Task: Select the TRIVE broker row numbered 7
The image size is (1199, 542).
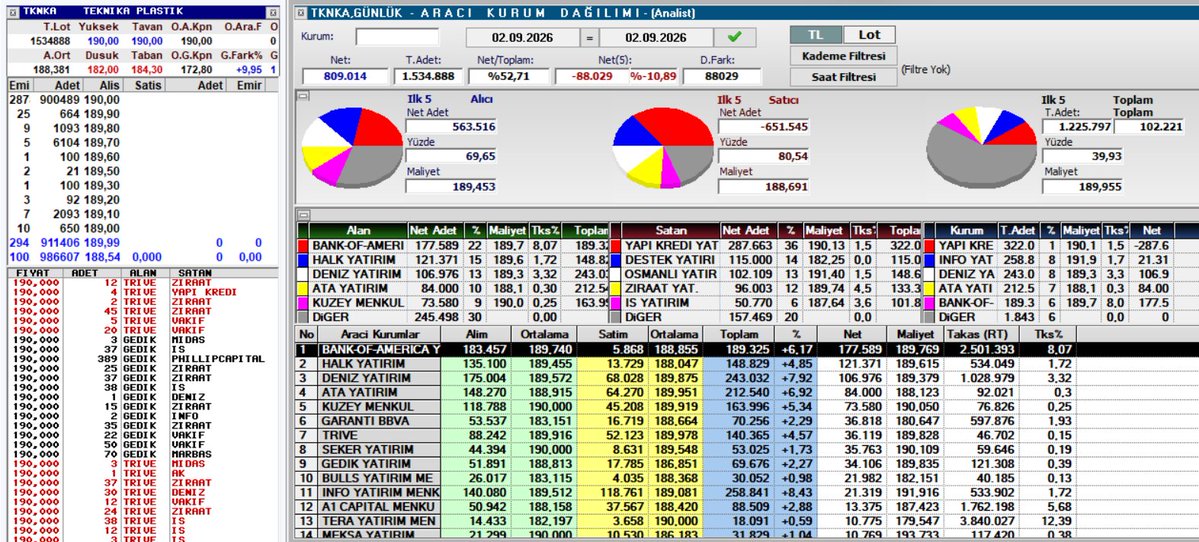Action: pos(688,435)
